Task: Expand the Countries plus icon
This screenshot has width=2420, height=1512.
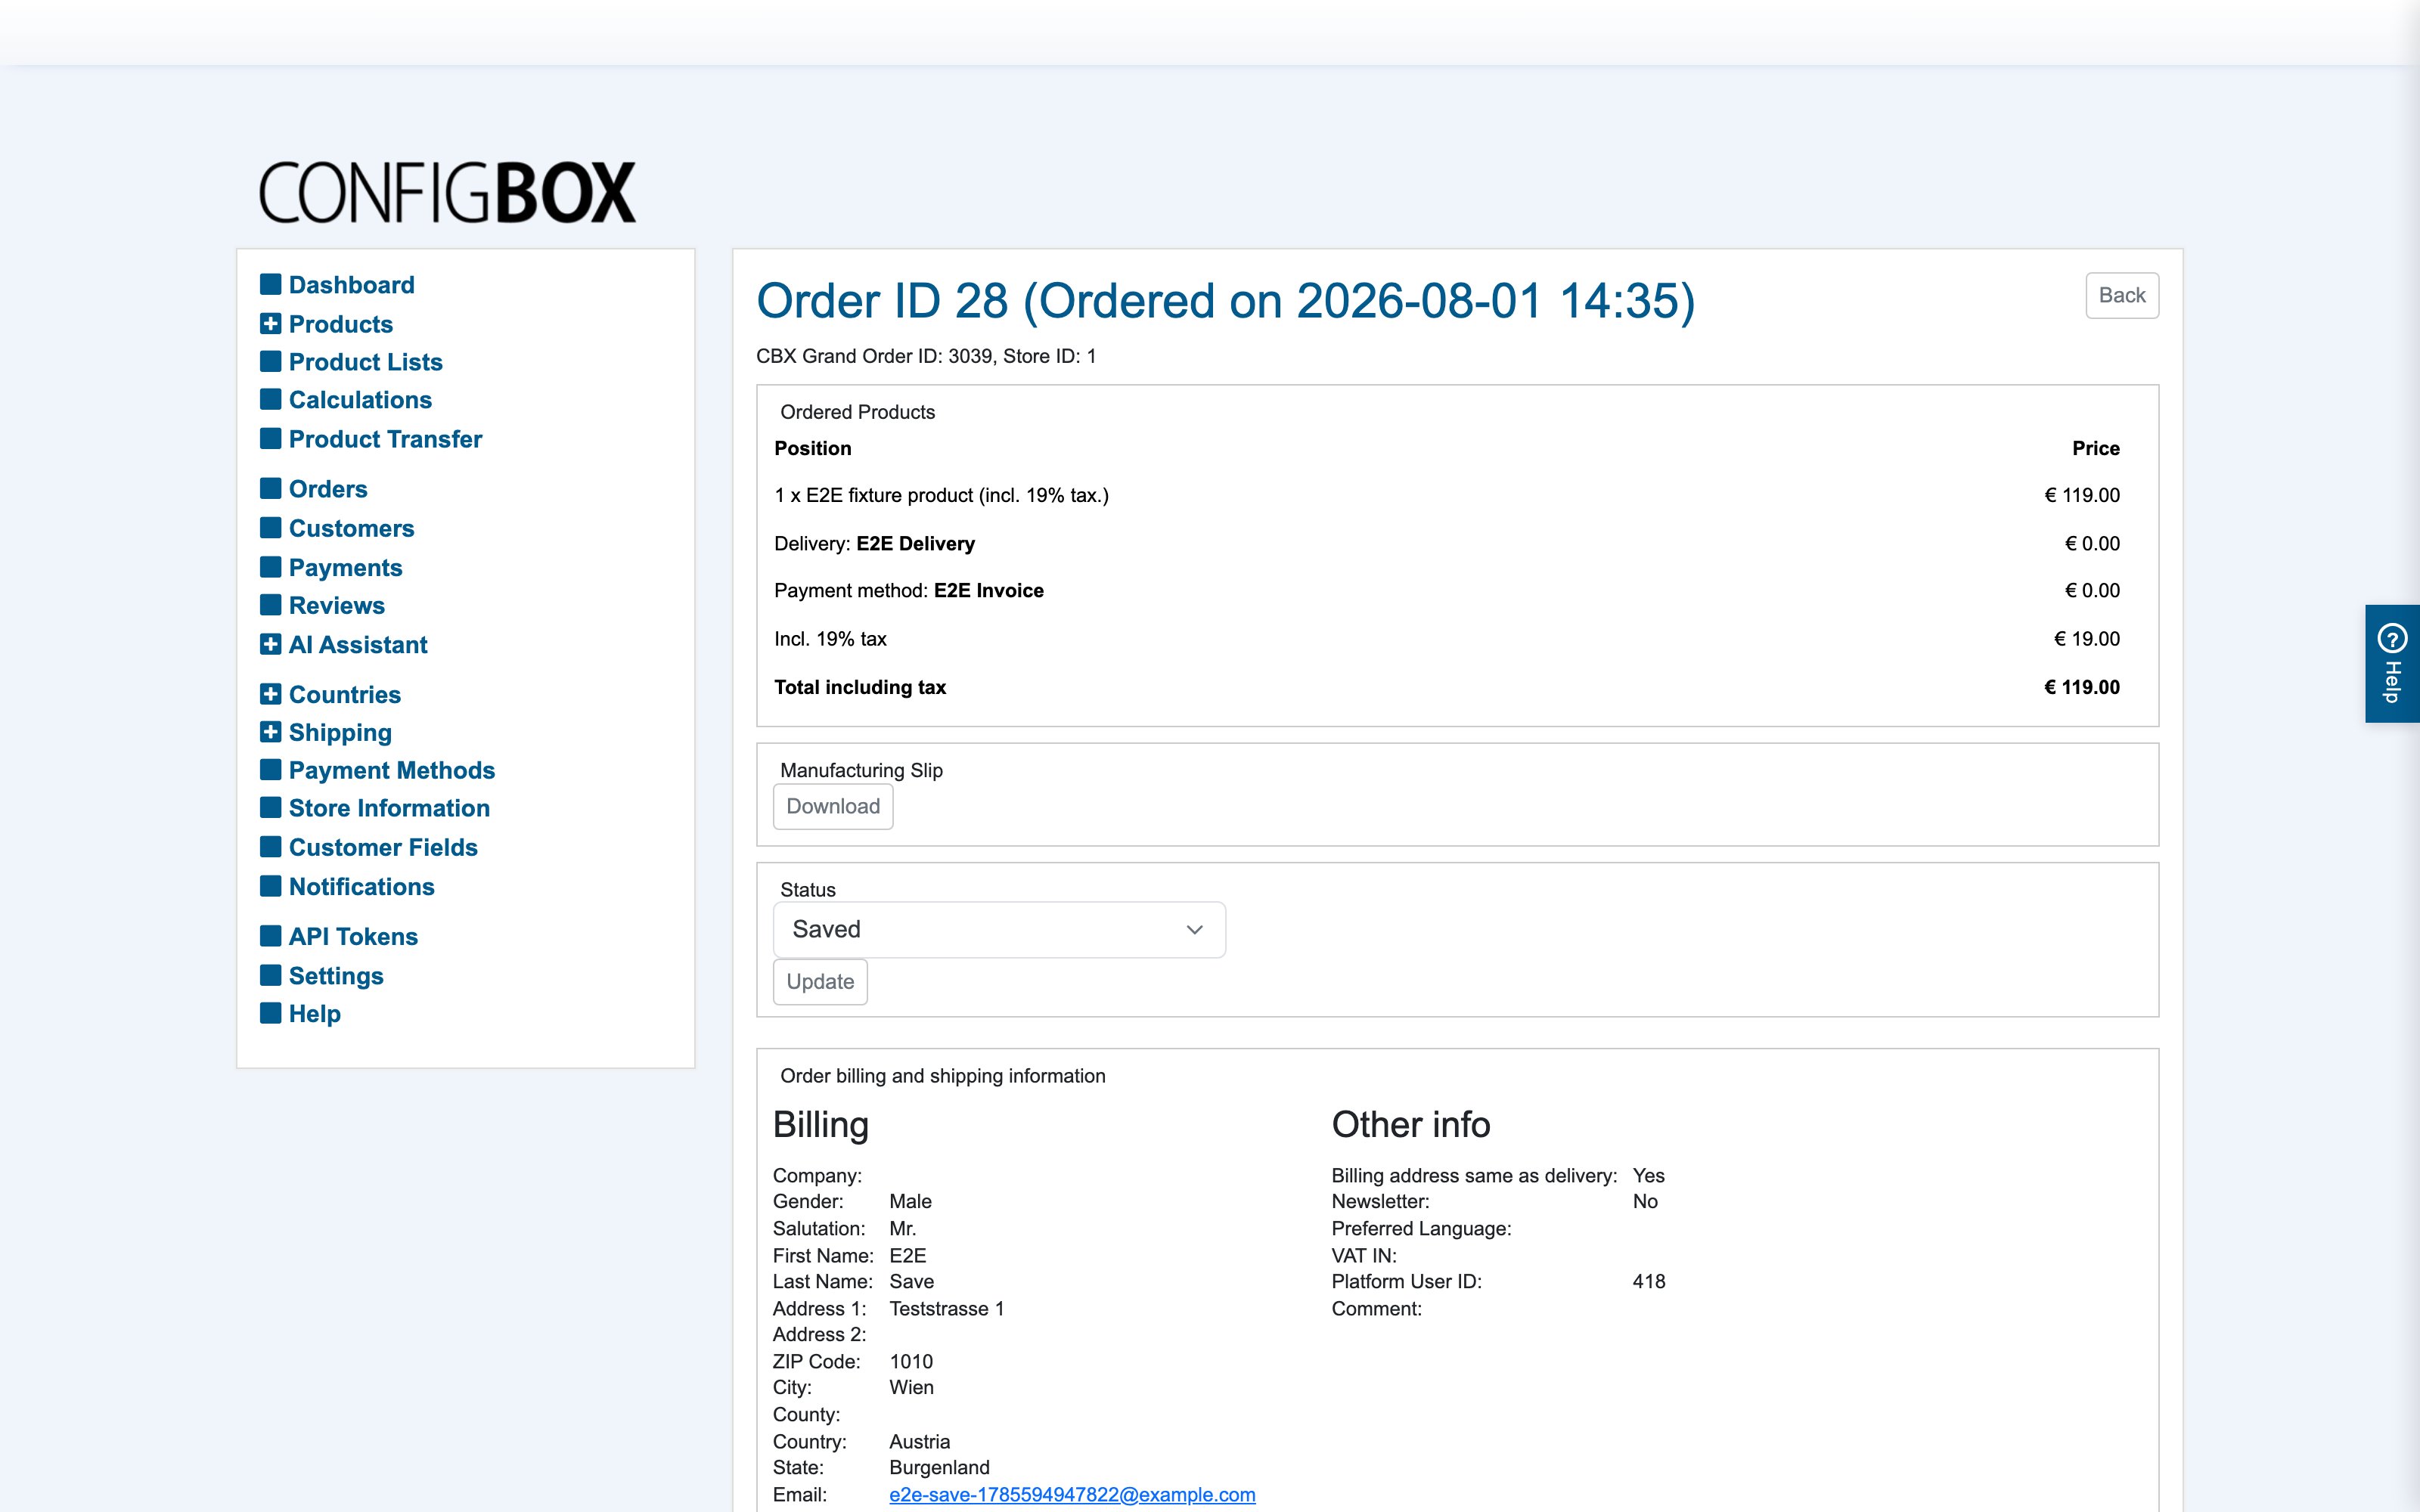Action: click(270, 694)
